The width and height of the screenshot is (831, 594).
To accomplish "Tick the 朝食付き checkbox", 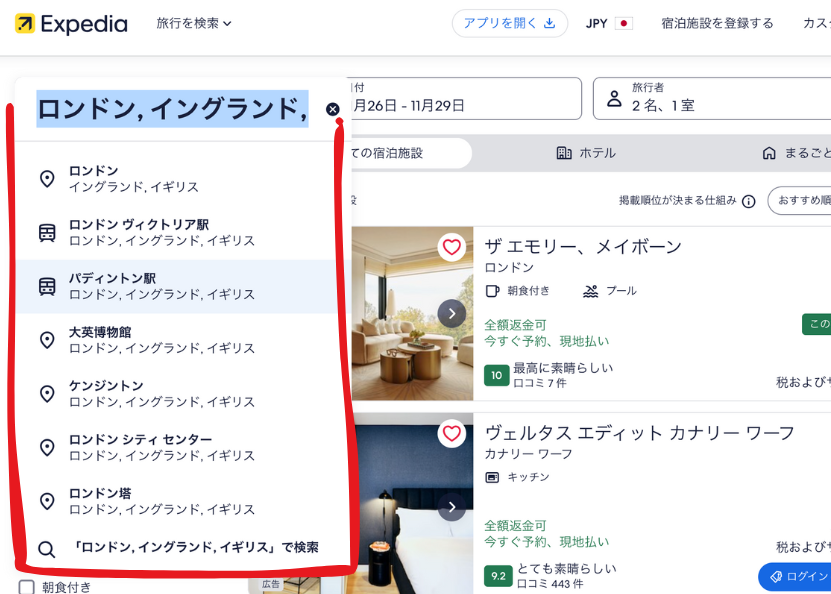I will point(27,587).
